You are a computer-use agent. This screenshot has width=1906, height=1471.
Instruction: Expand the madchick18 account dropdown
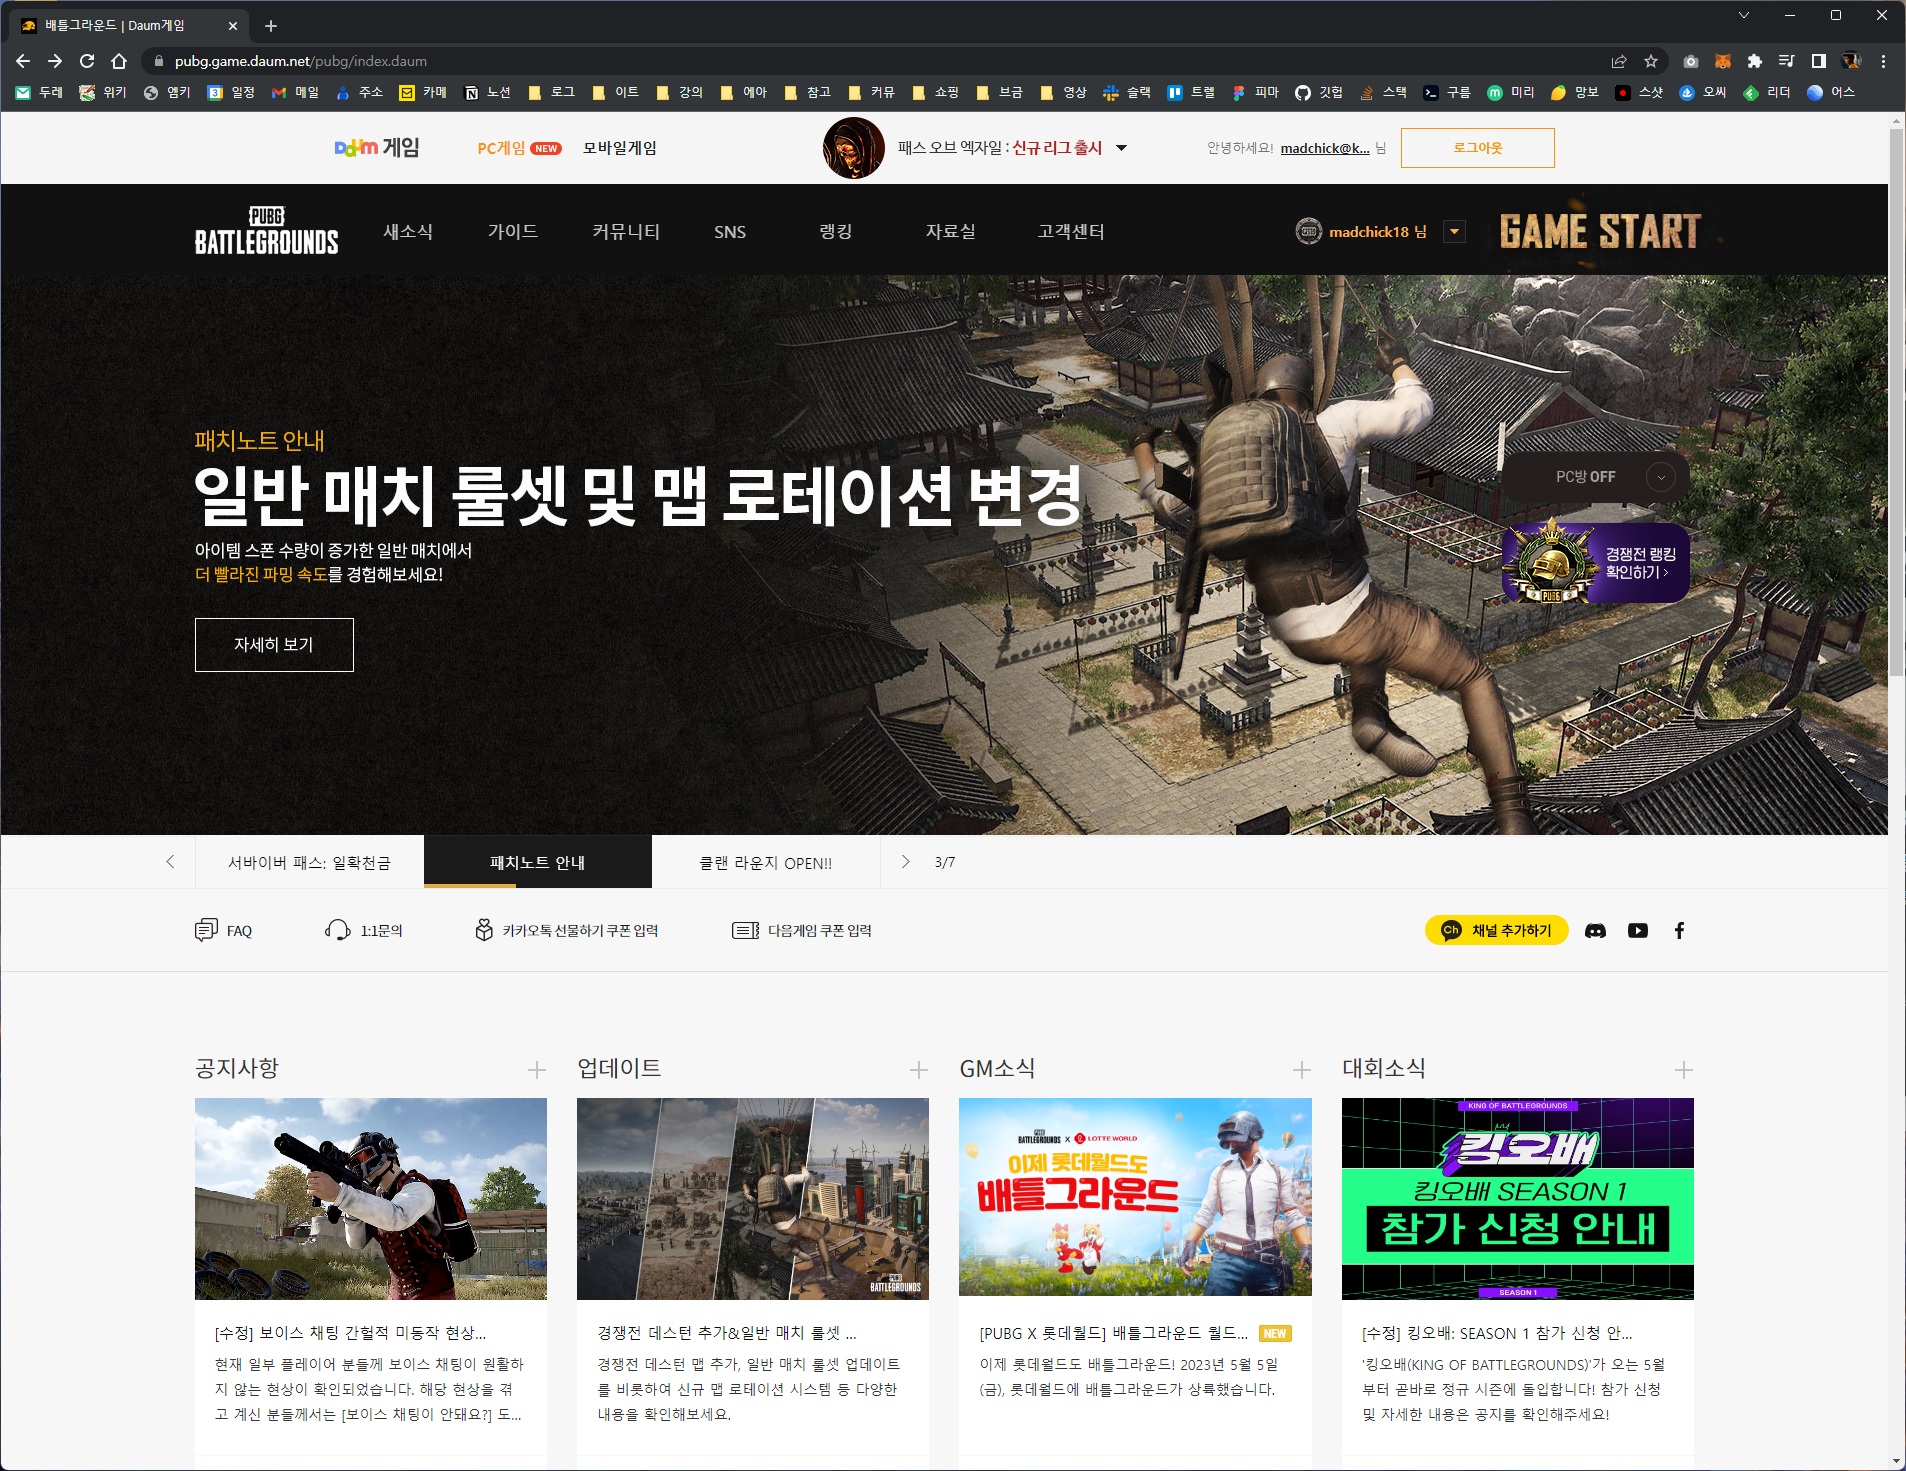(x=1455, y=232)
